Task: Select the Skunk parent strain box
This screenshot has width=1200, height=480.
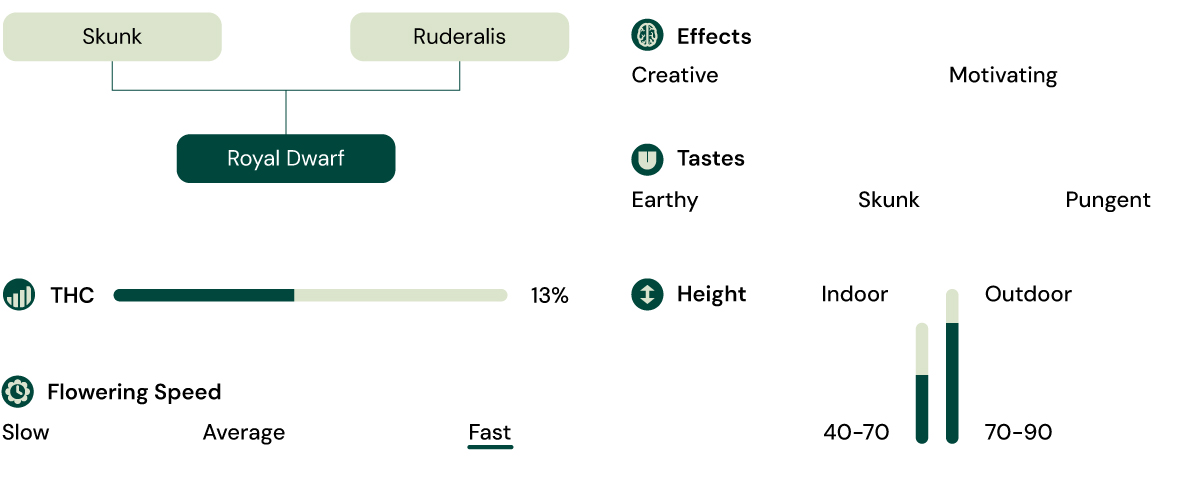Action: tap(112, 37)
